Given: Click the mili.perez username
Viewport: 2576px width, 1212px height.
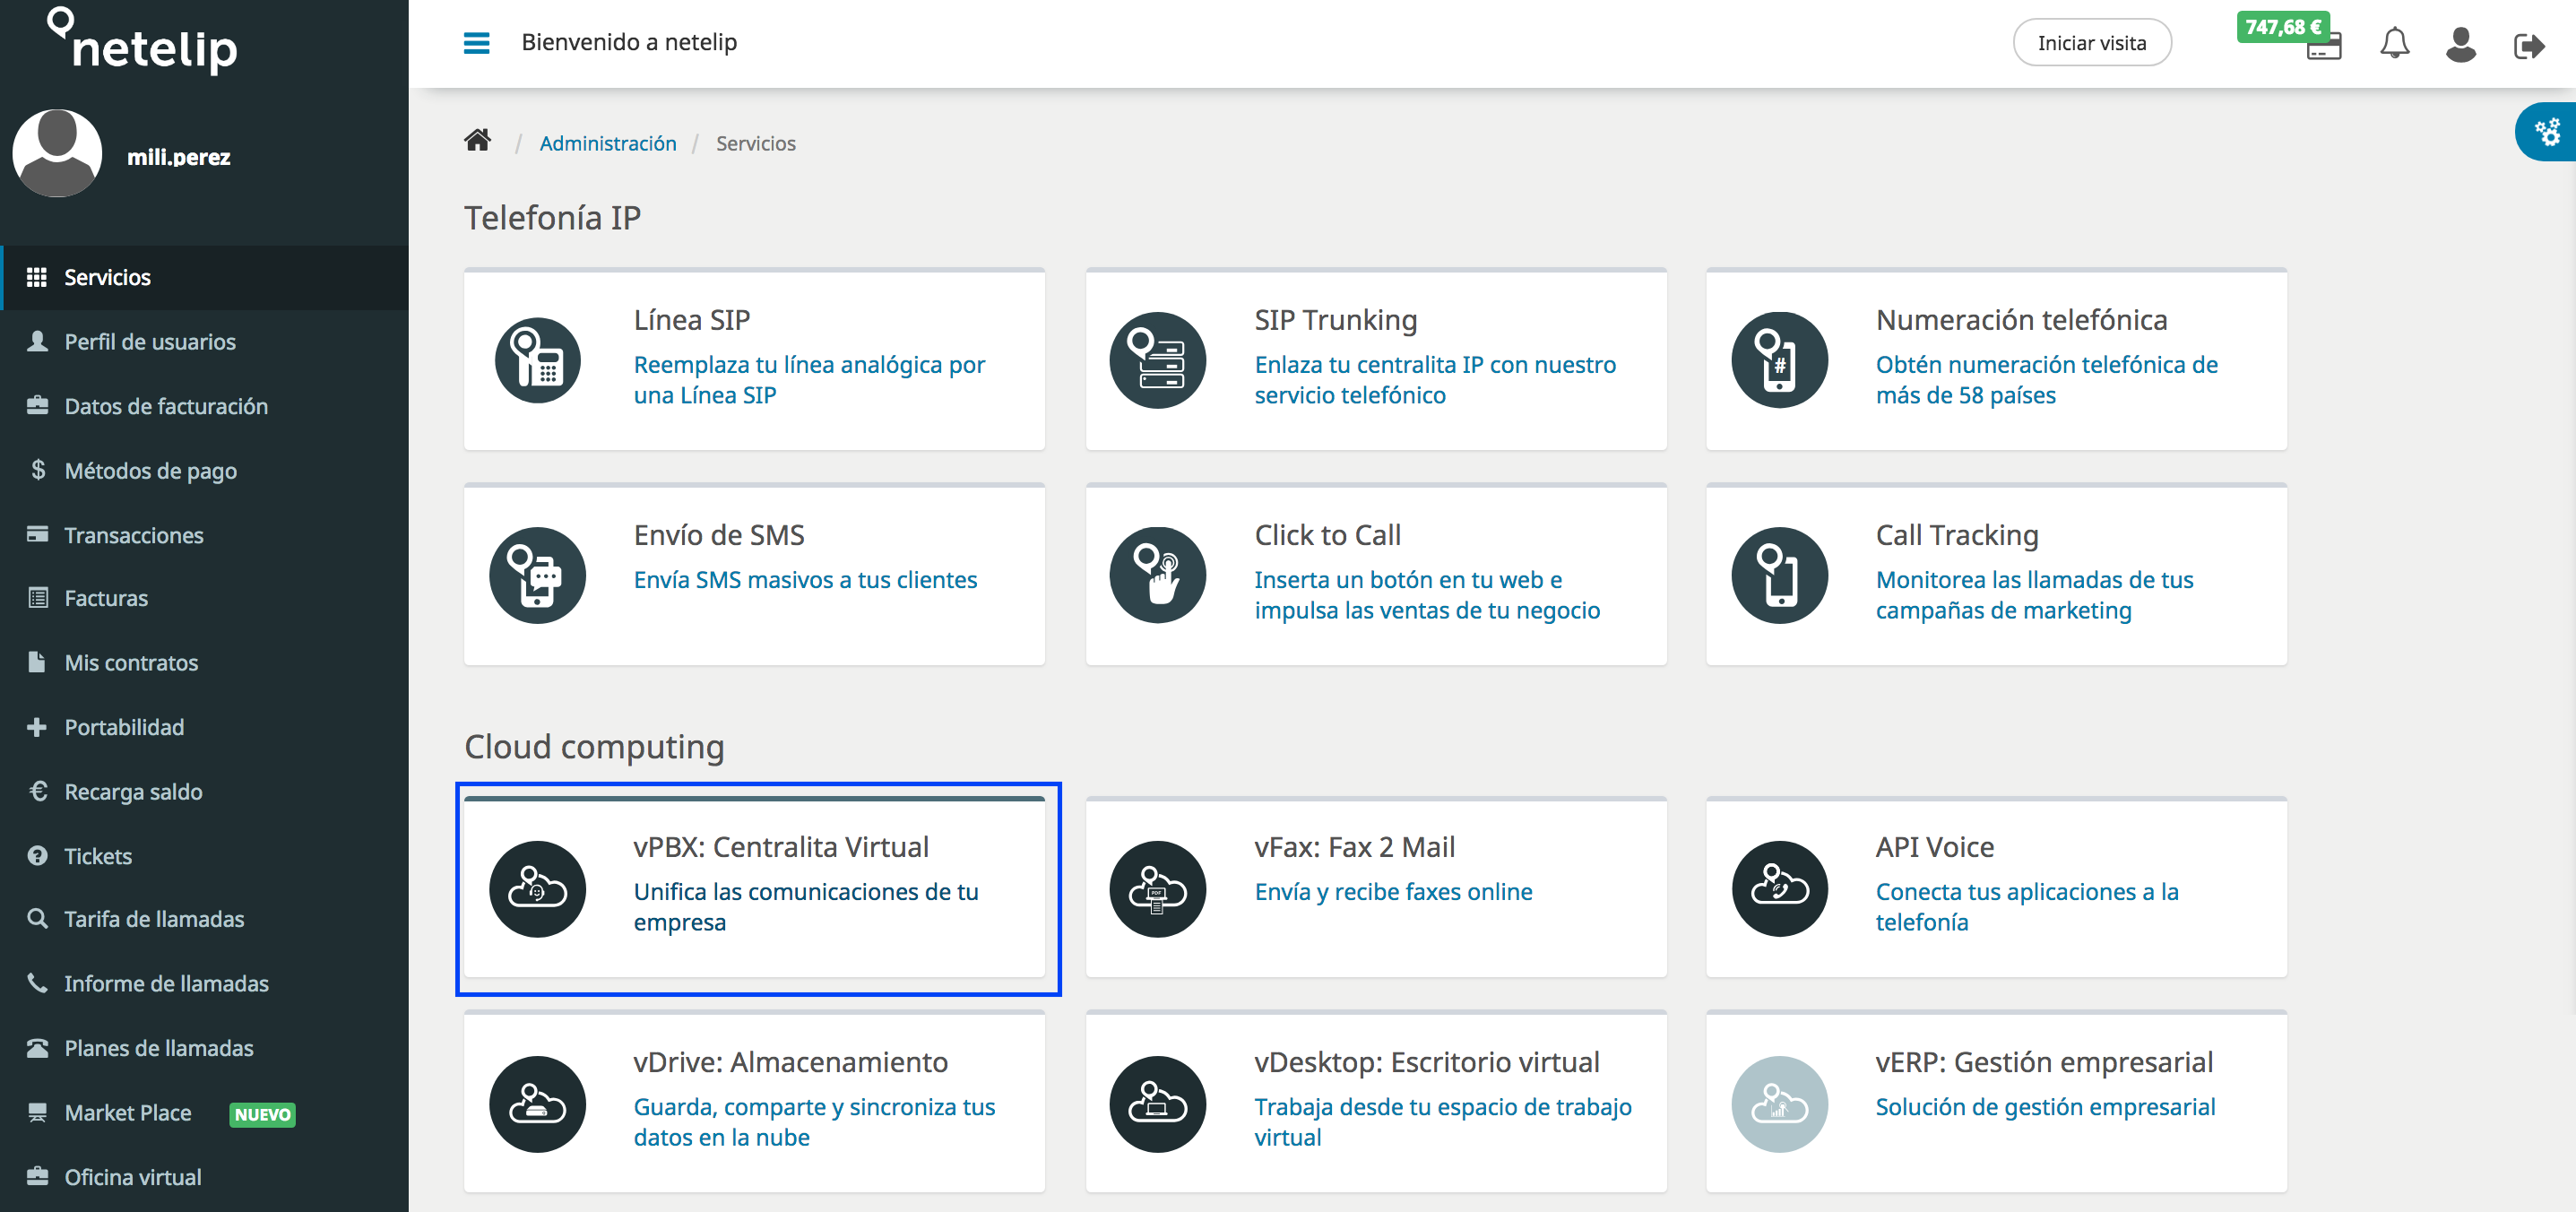Looking at the screenshot, I should [178, 157].
